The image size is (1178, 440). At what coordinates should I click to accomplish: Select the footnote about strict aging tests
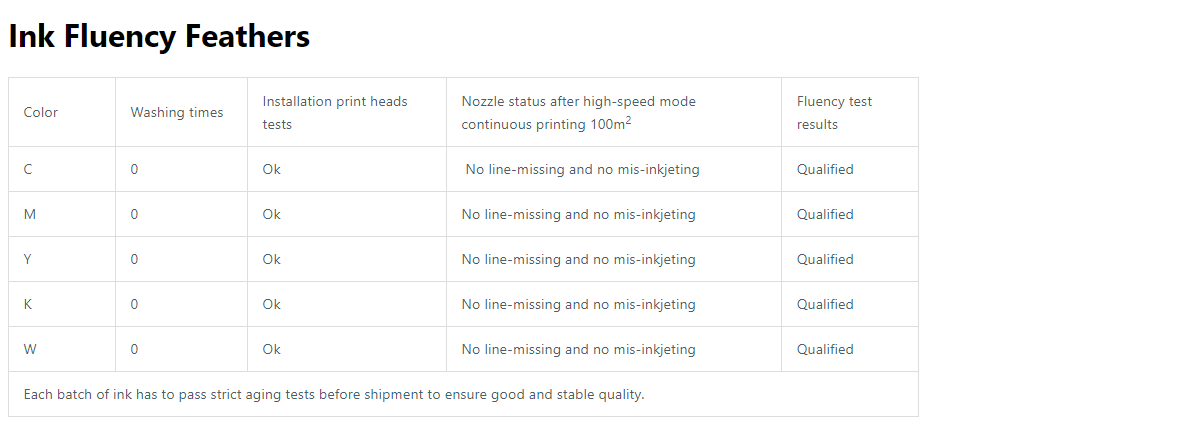click(334, 394)
